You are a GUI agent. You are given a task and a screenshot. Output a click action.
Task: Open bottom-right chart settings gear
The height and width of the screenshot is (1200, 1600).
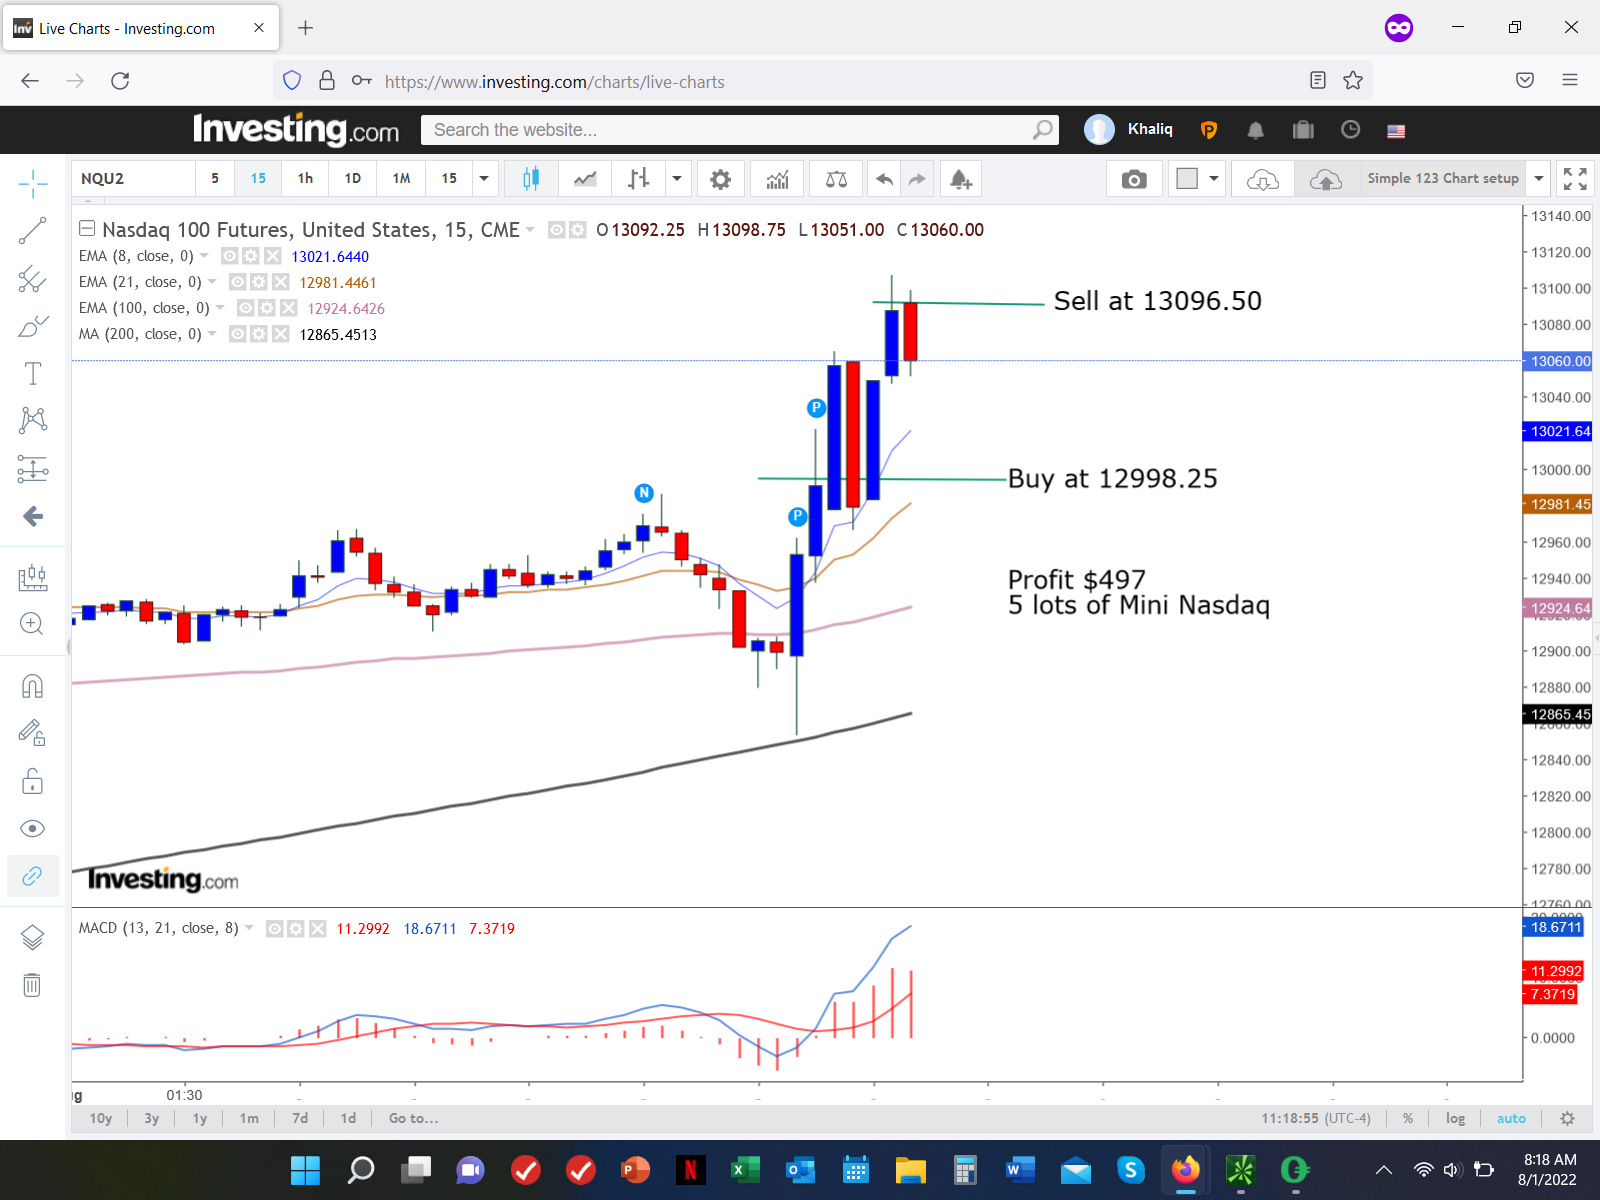coord(1567,1118)
